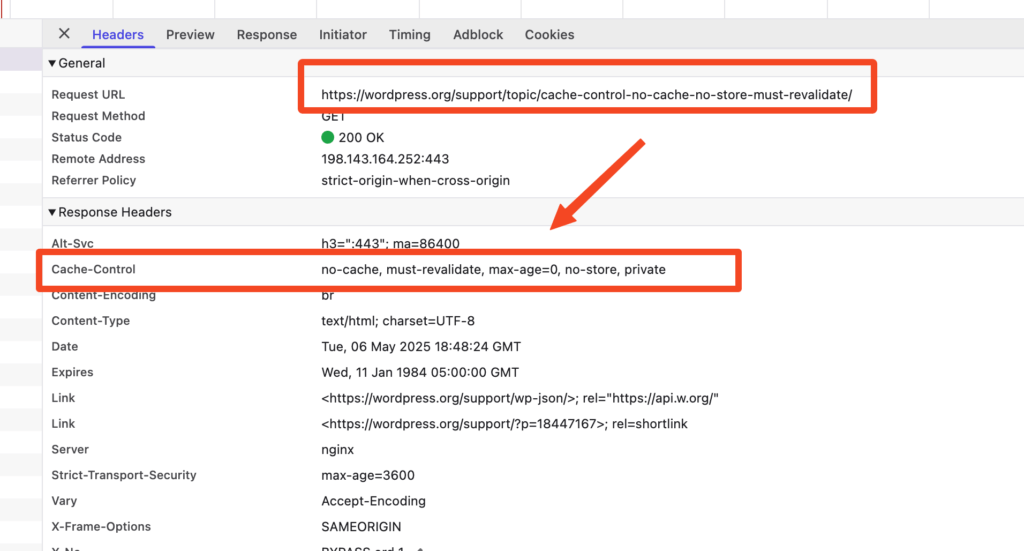This screenshot has height=551, width=1024.
Task: Select the 200 OK status text
Action: (361, 138)
